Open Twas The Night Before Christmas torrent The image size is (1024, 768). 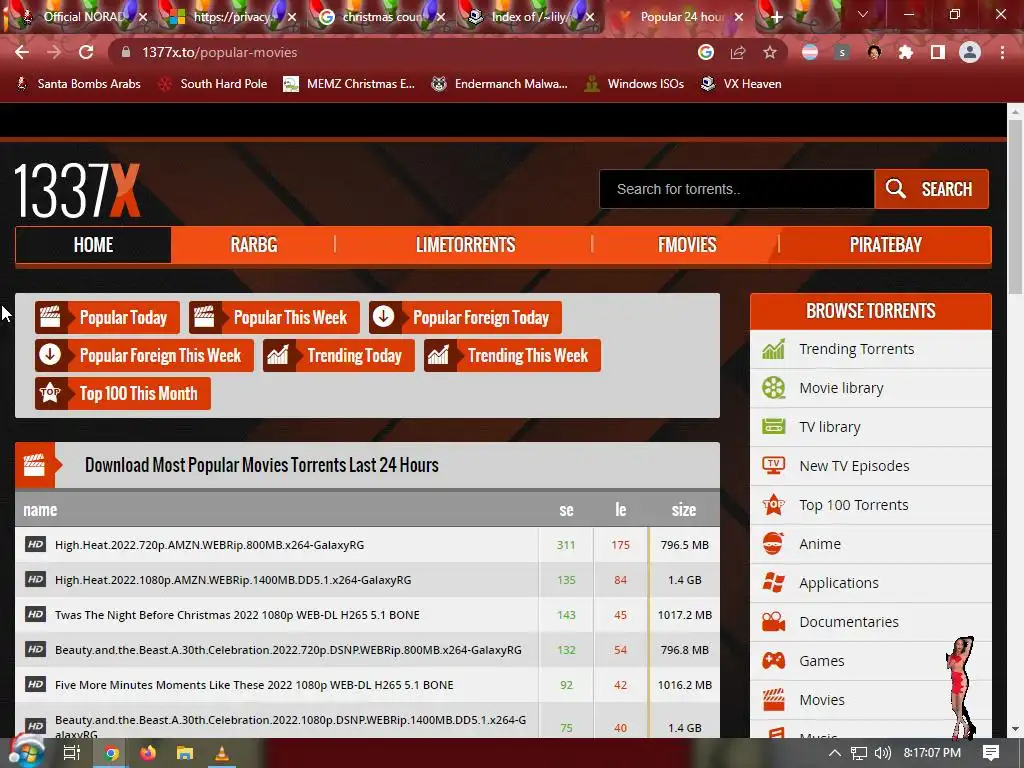click(x=237, y=615)
